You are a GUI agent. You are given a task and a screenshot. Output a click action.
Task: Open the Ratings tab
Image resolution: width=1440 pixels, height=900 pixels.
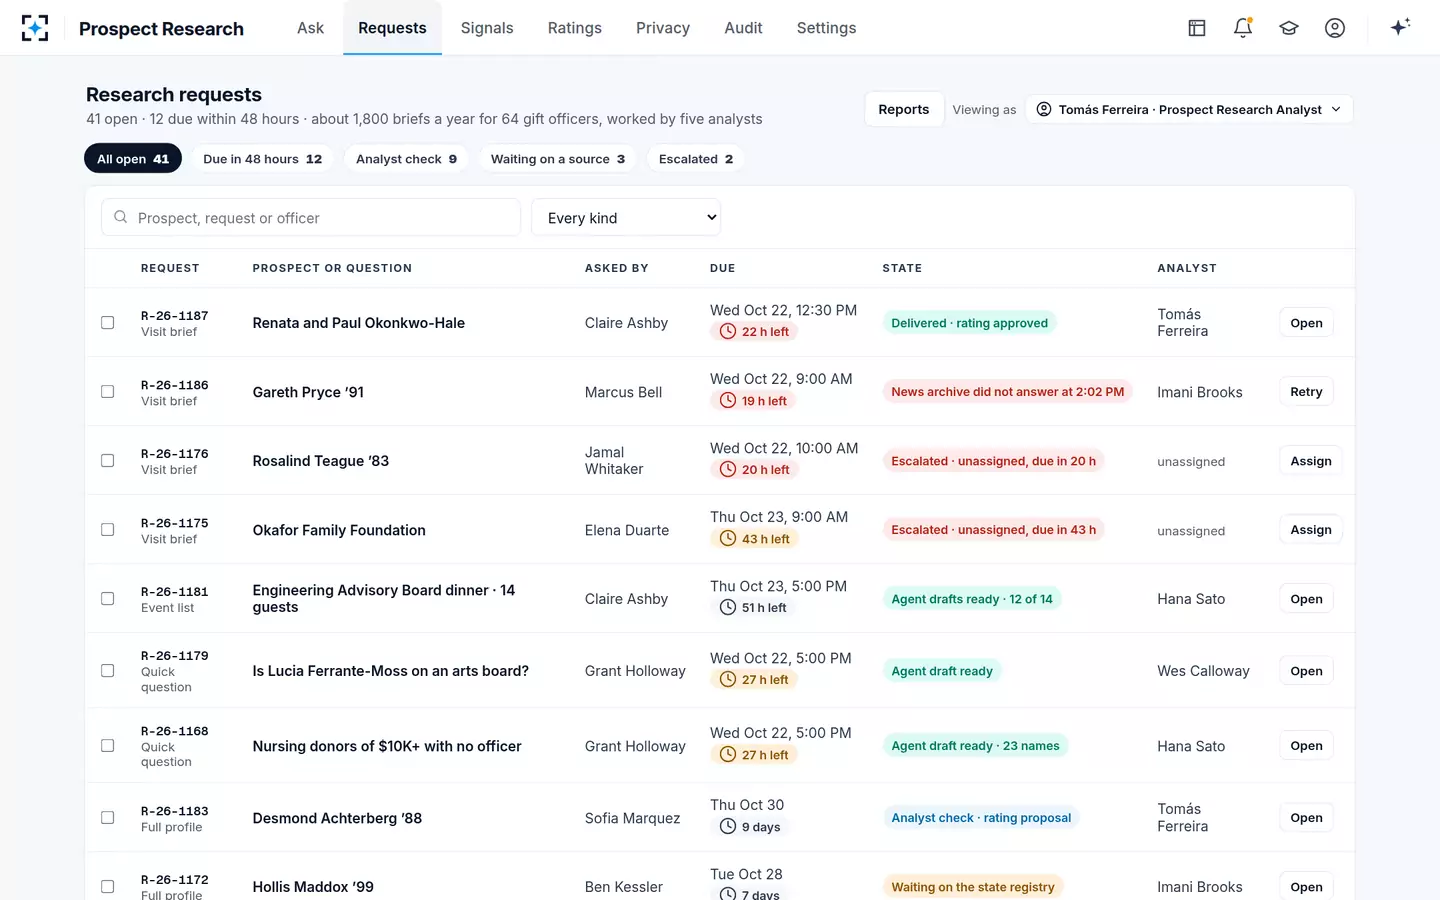pos(575,28)
